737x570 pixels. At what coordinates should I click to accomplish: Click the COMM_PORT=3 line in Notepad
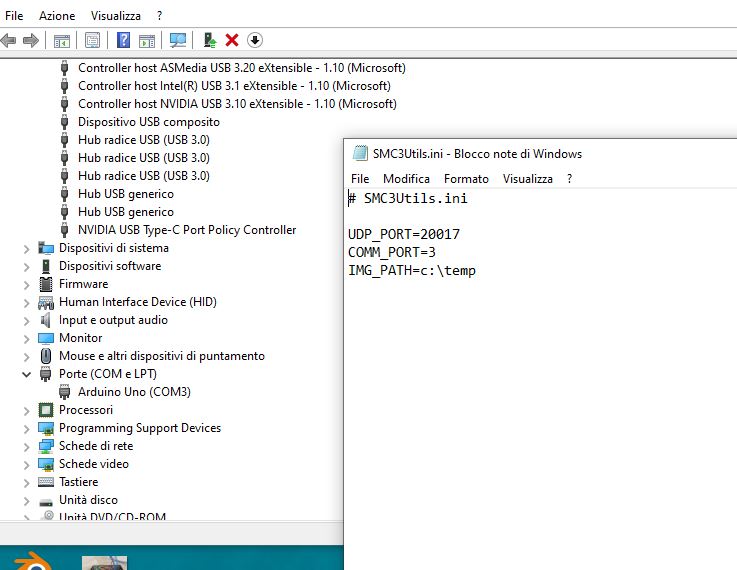click(392, 252)
